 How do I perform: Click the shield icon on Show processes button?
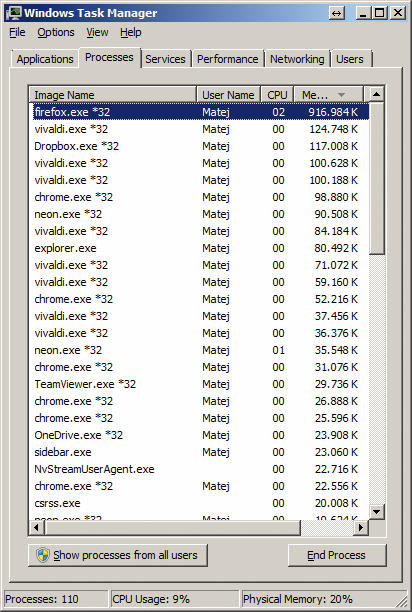pos(43,555)
